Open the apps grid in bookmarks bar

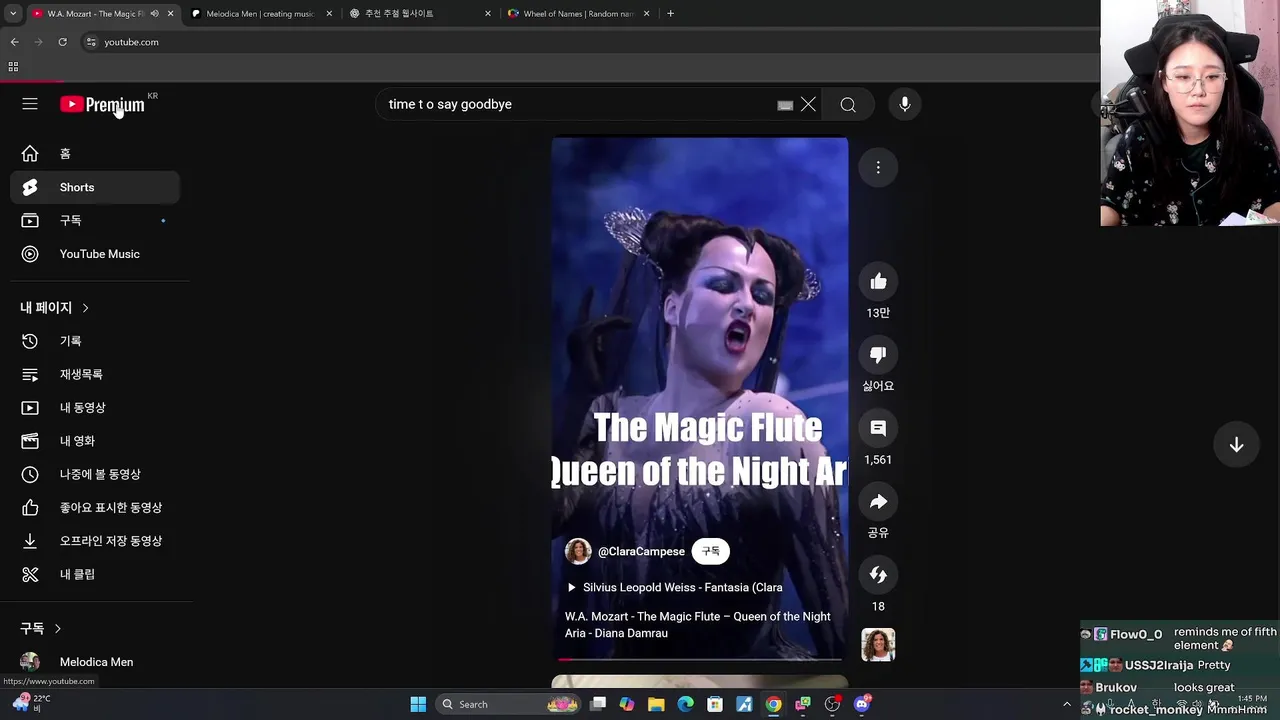pyautogui.click(x=13, y=67)
